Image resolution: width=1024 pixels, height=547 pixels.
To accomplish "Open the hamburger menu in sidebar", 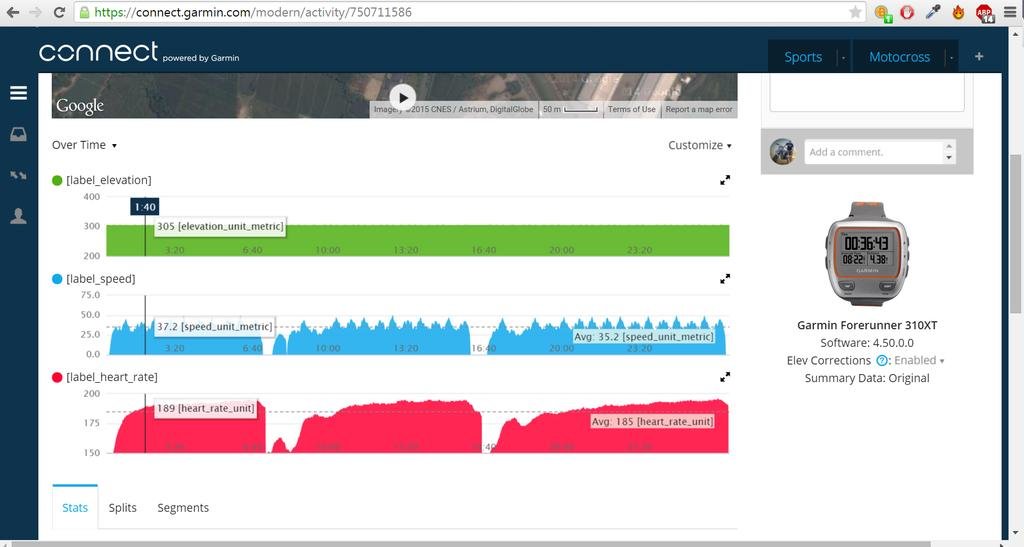I will [x=18, y=93].
